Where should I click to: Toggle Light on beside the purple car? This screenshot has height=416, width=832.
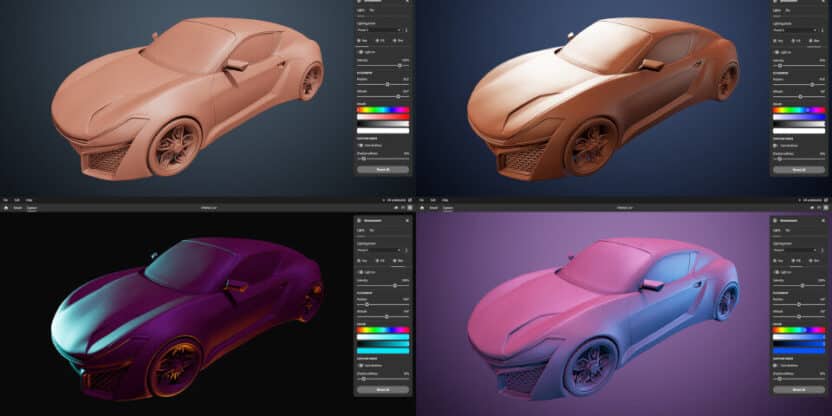(x=360, y=272)
